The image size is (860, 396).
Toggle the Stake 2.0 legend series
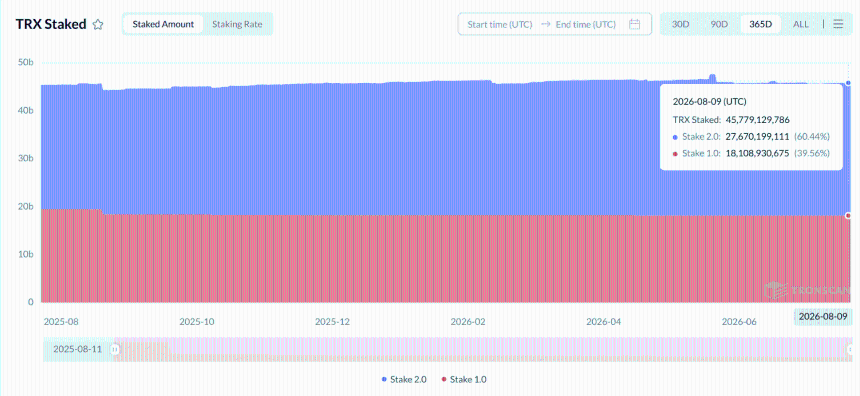click(x=404, y=379)
